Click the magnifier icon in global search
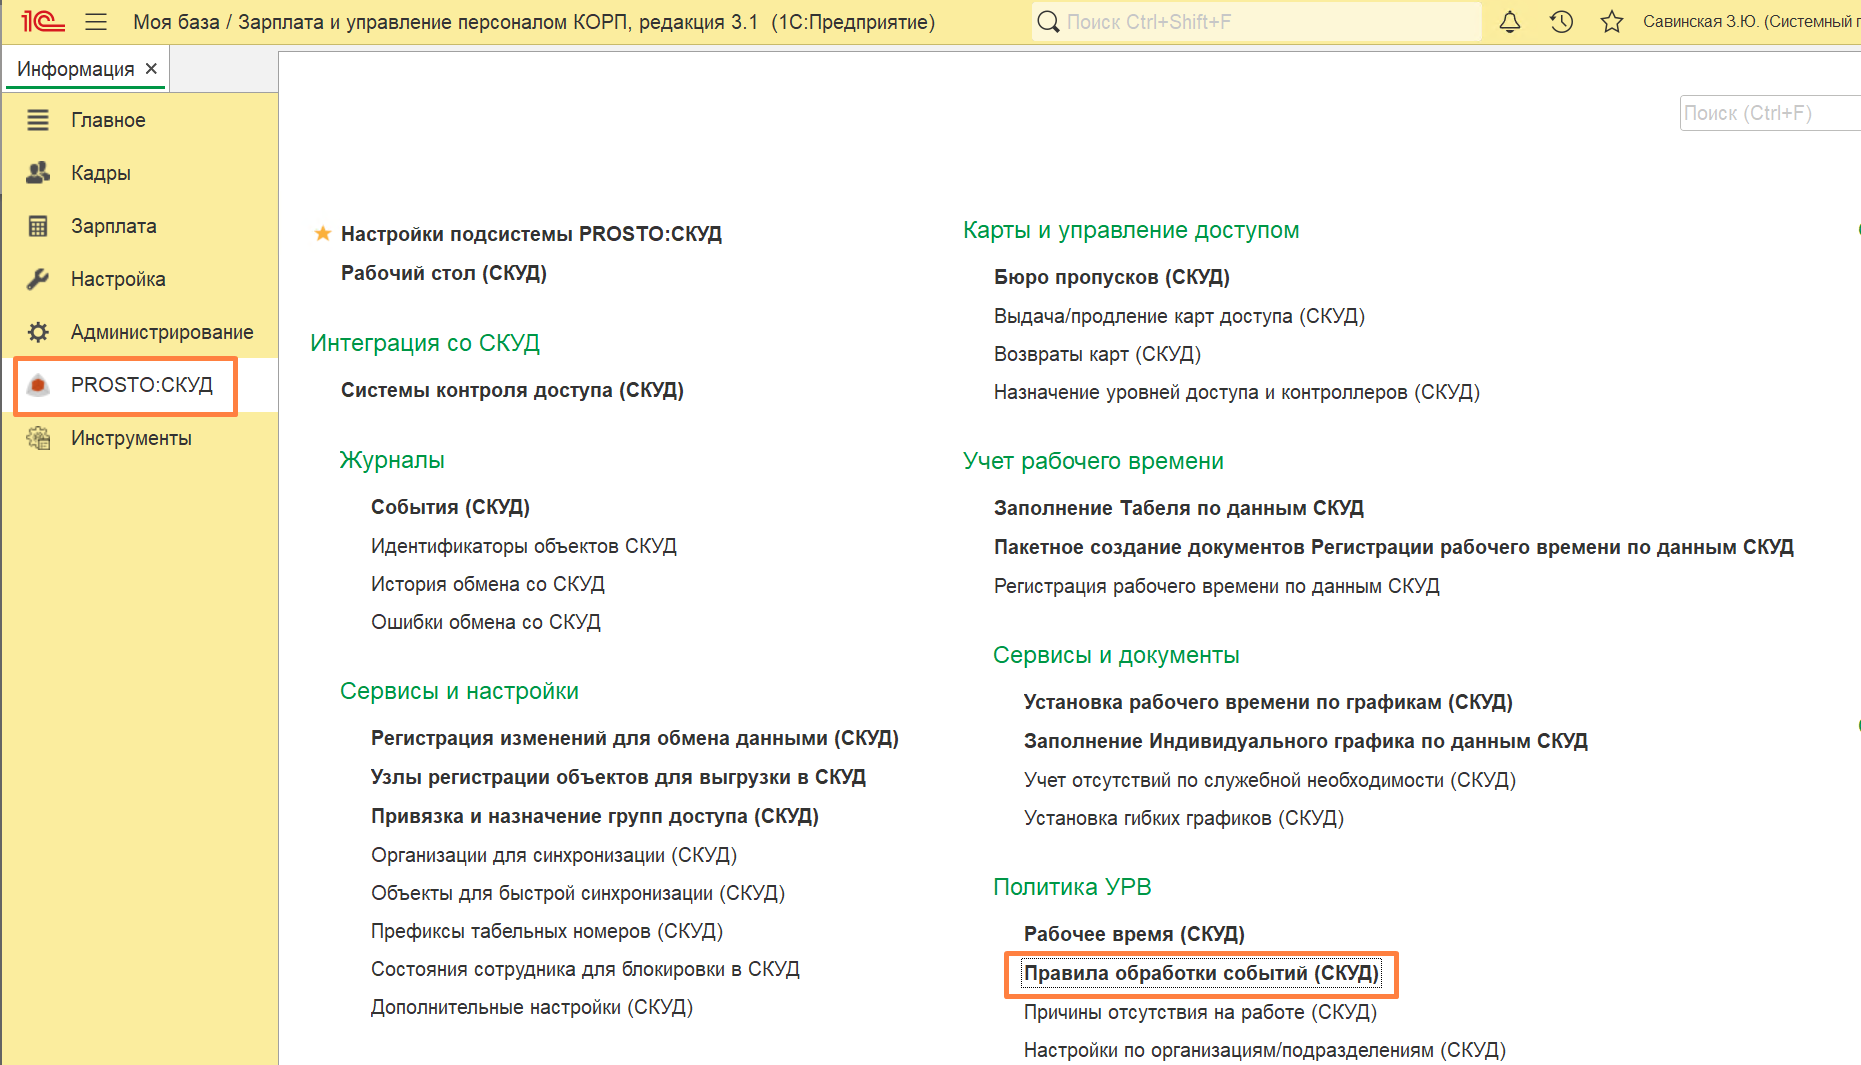 (x=1048, y=21)
